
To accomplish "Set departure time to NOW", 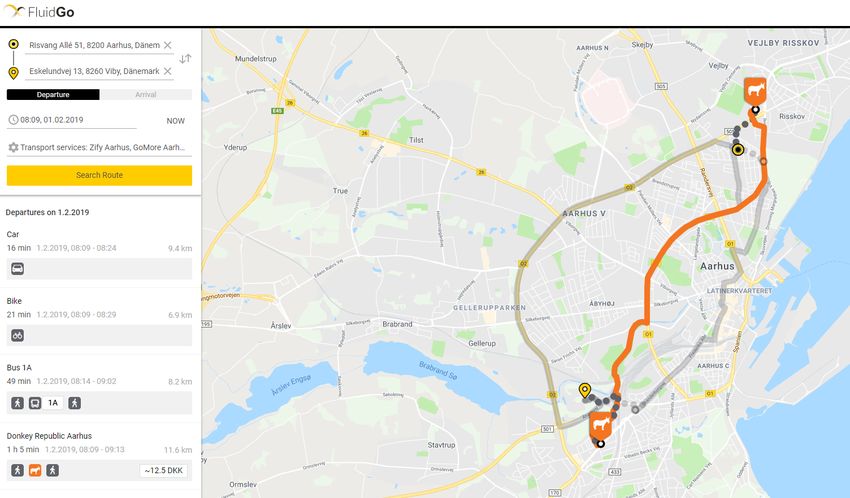I will click(176, 121).
